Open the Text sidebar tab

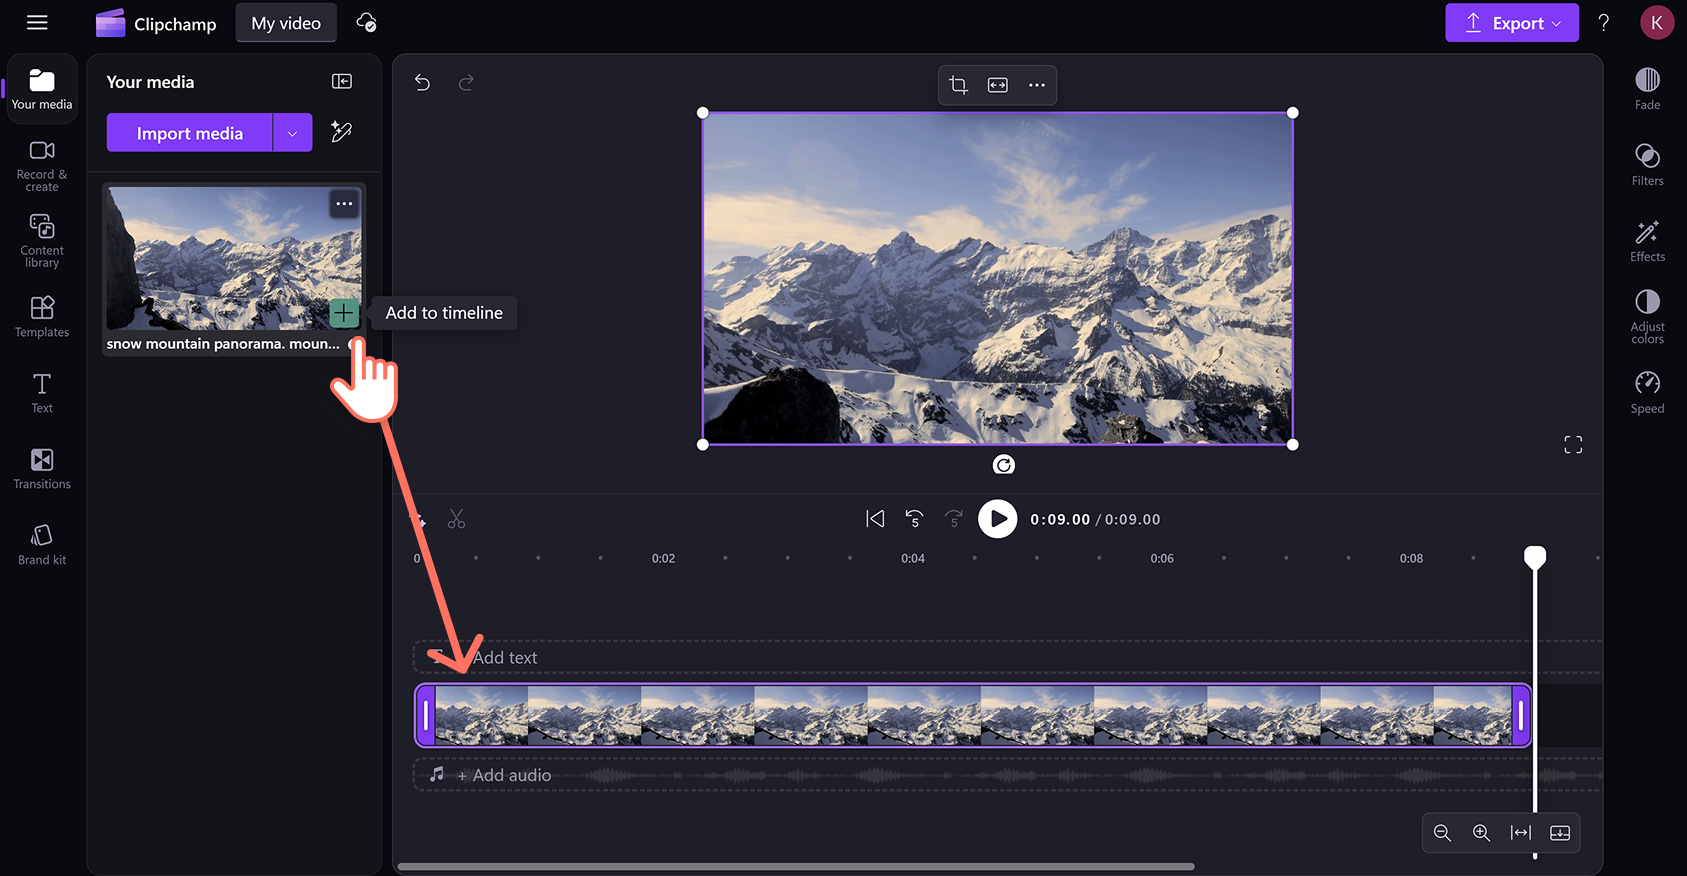click(x=42, y=392)
